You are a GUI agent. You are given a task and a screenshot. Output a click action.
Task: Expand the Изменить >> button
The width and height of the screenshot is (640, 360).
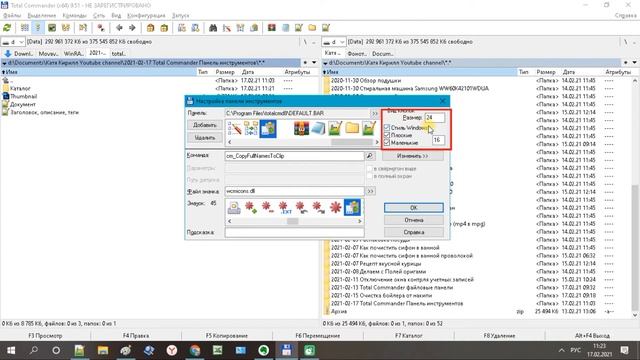(413, 156)
